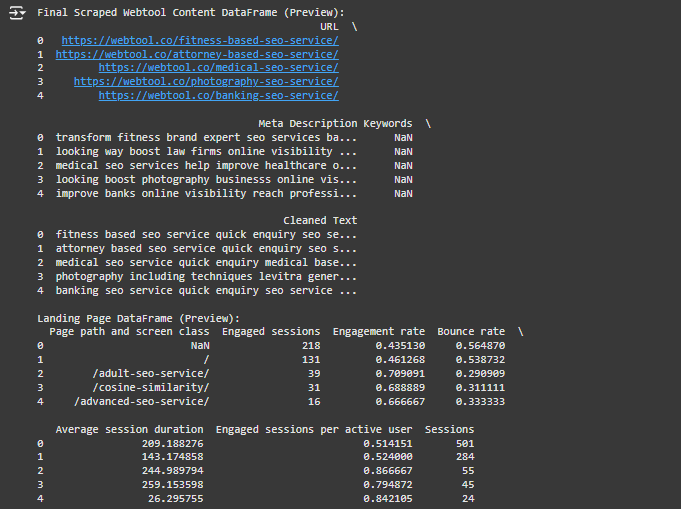Select bounce rate value 0.311111

pos(480,387)
